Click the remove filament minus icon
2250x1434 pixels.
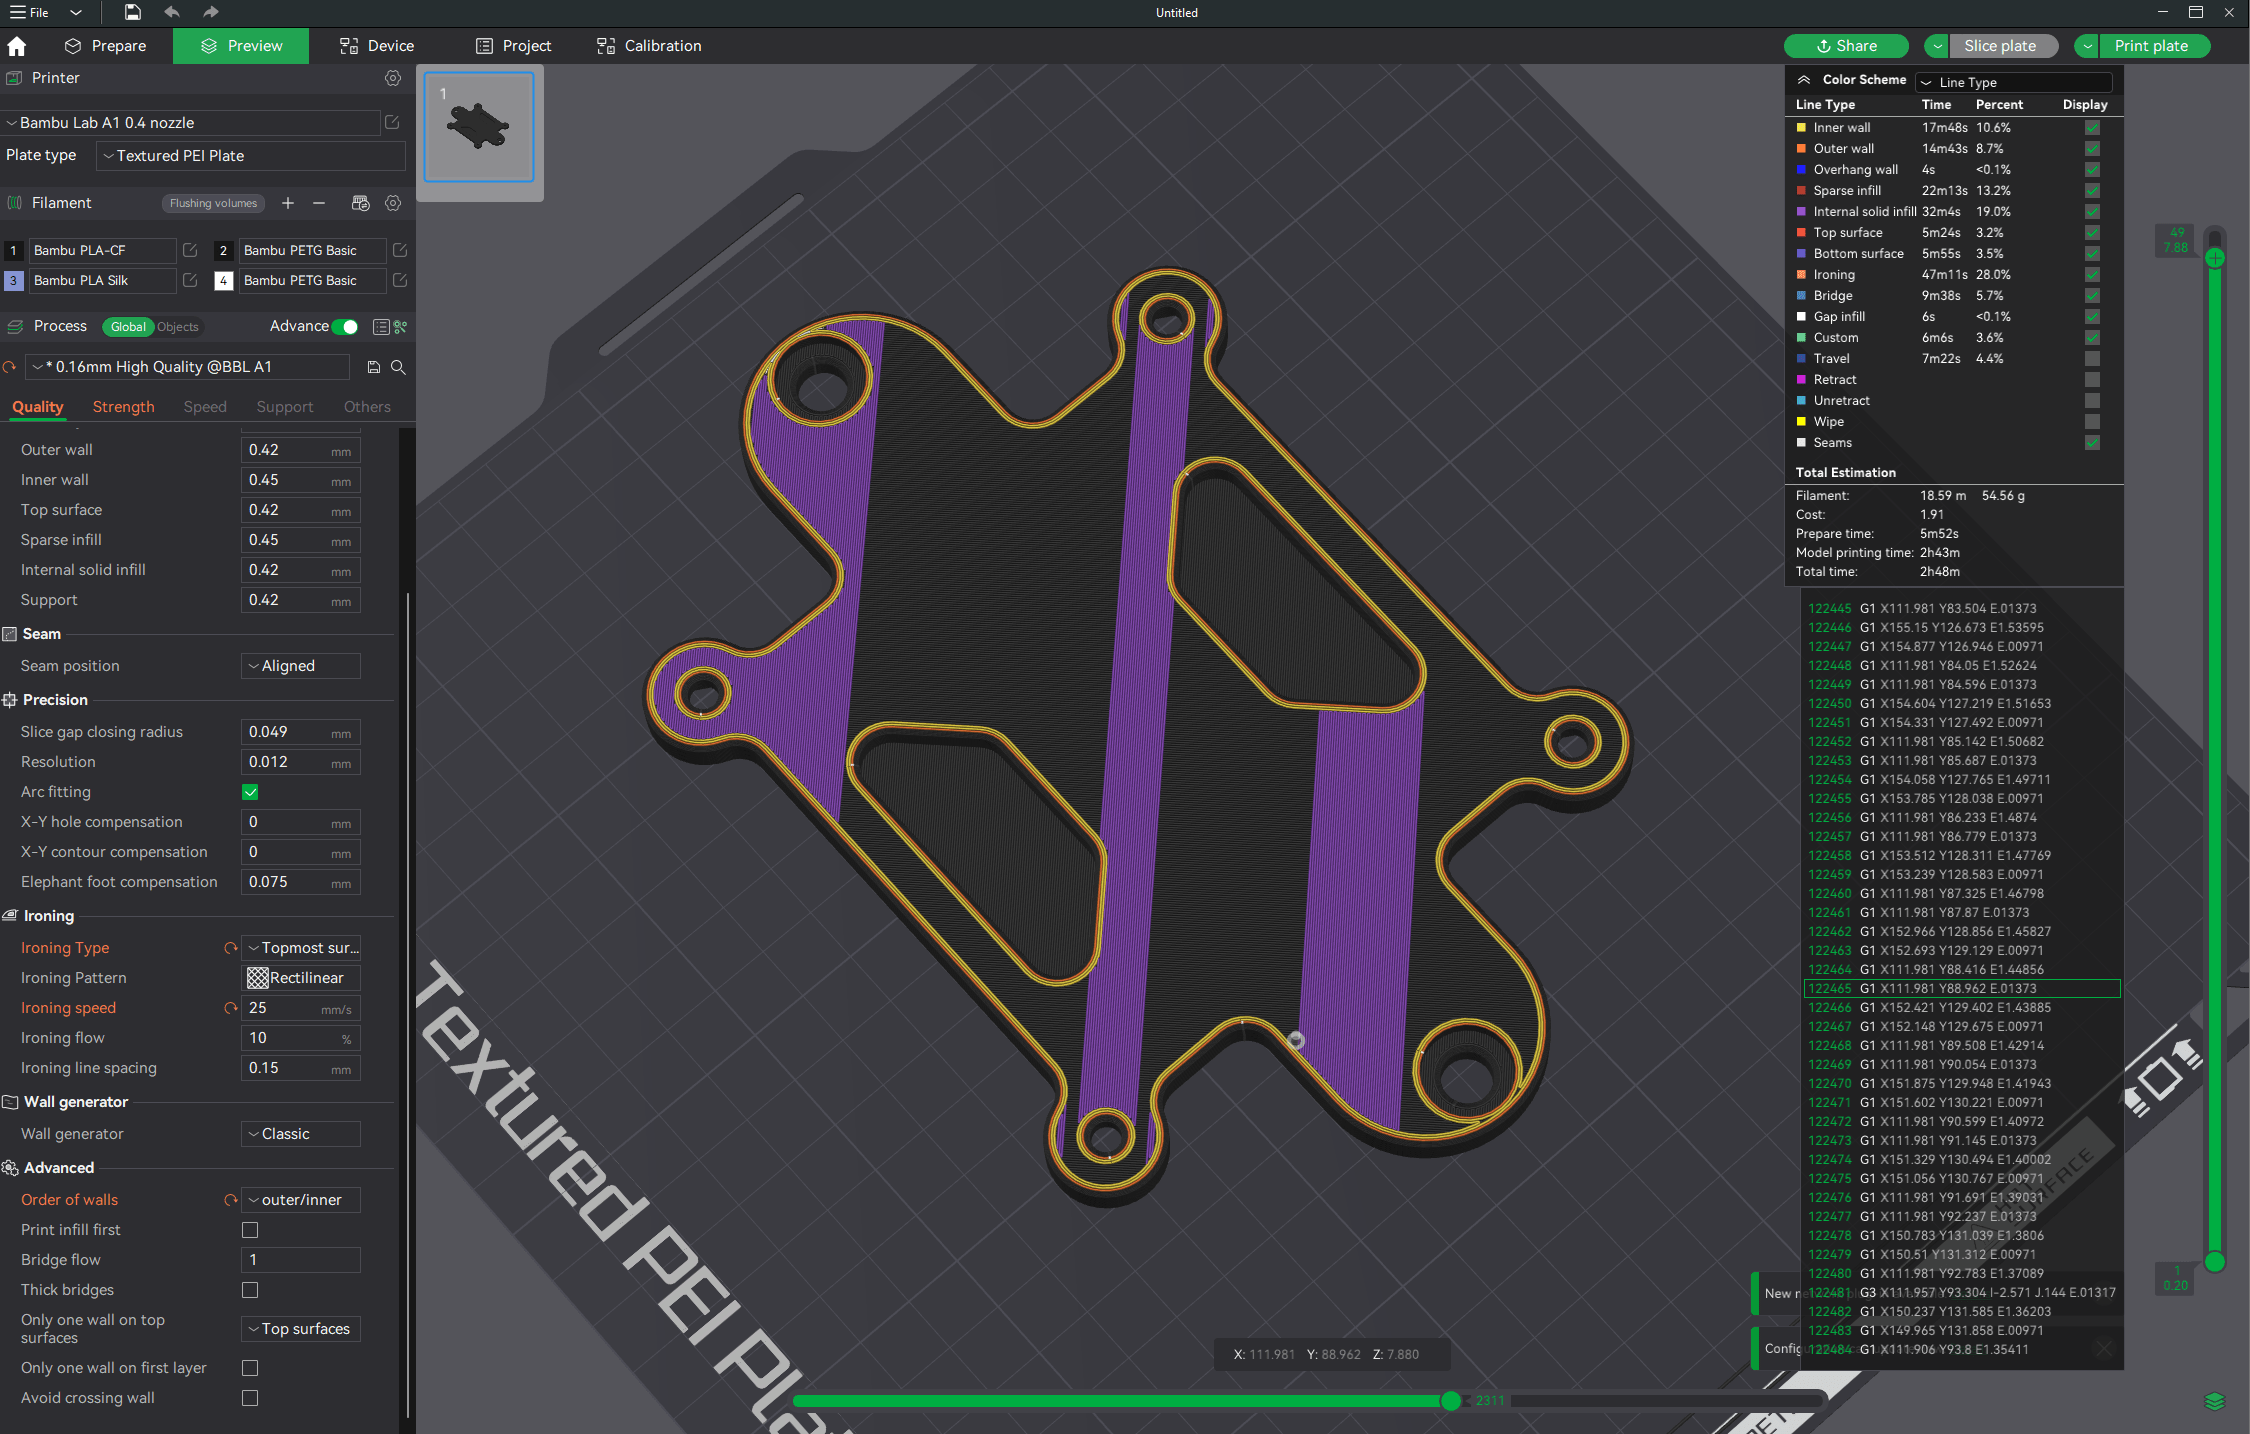pyautogui.click(x=319, y=203)
